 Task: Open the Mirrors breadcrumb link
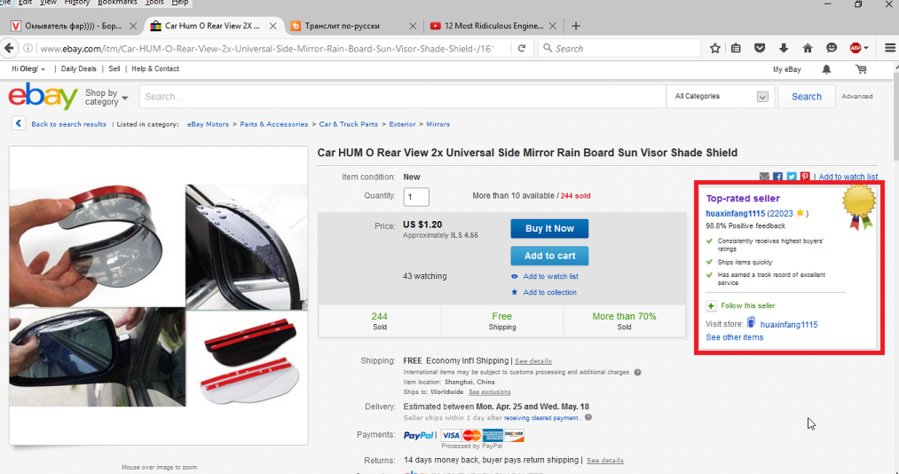438,124
